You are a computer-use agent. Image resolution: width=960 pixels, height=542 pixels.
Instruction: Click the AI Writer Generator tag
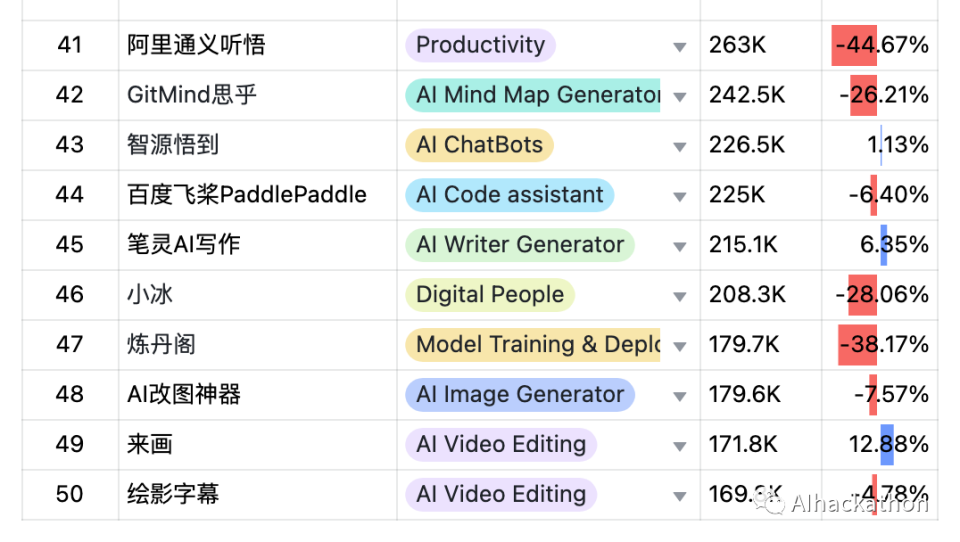[x=519, y=245]
